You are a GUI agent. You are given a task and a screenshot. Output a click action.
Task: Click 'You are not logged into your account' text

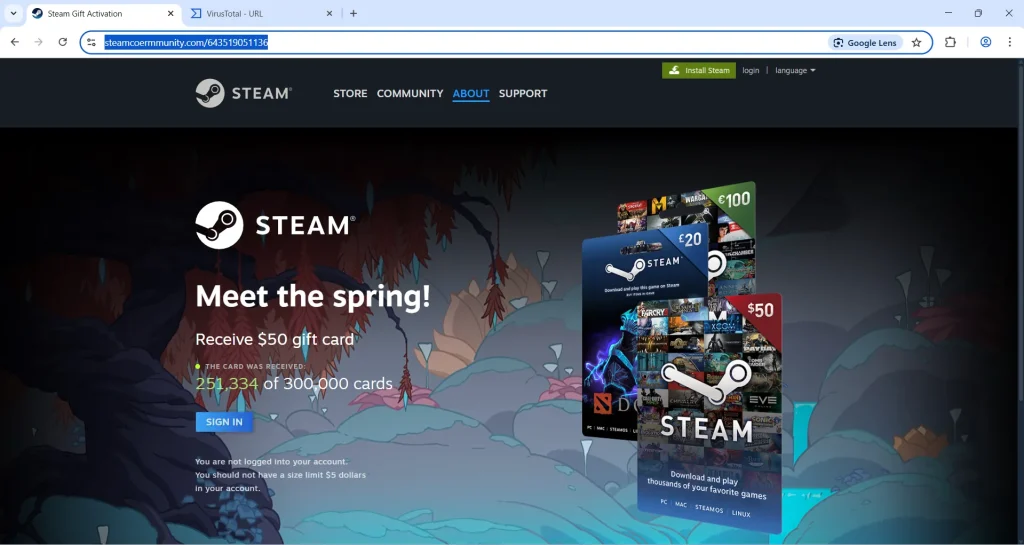[x=272, y=461]
